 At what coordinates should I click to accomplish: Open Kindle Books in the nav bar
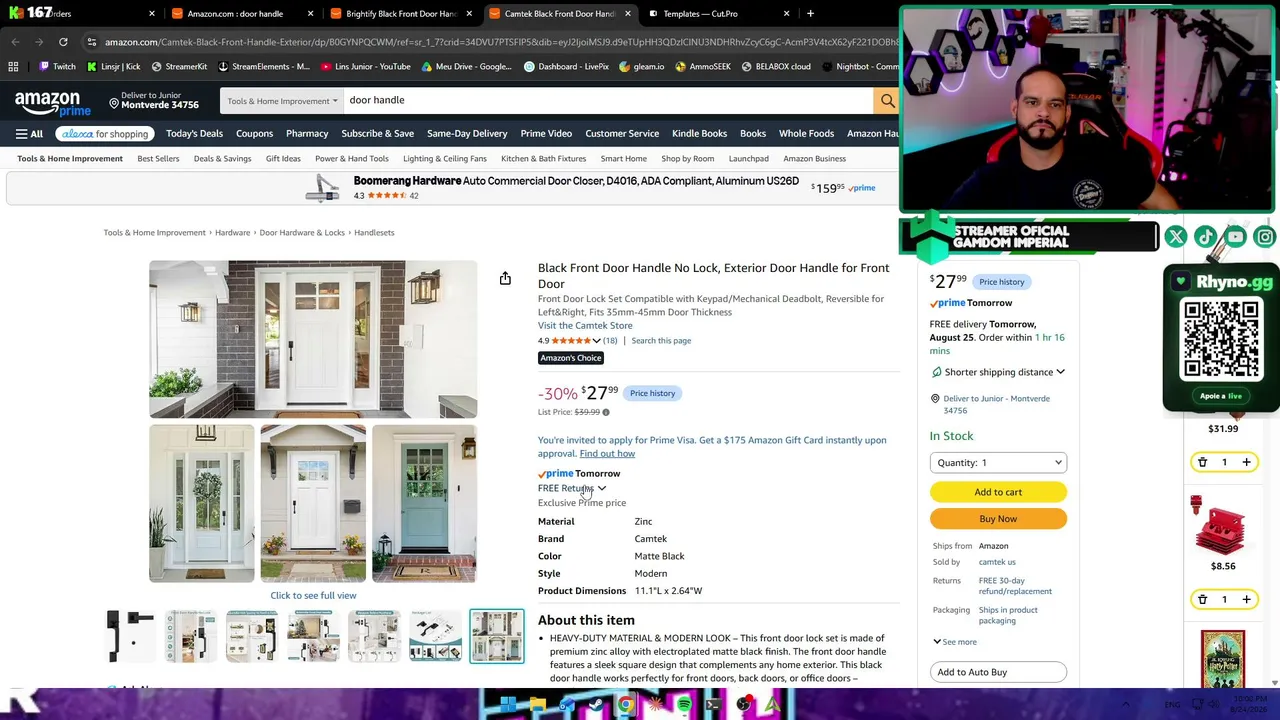[x=699, y=134]
